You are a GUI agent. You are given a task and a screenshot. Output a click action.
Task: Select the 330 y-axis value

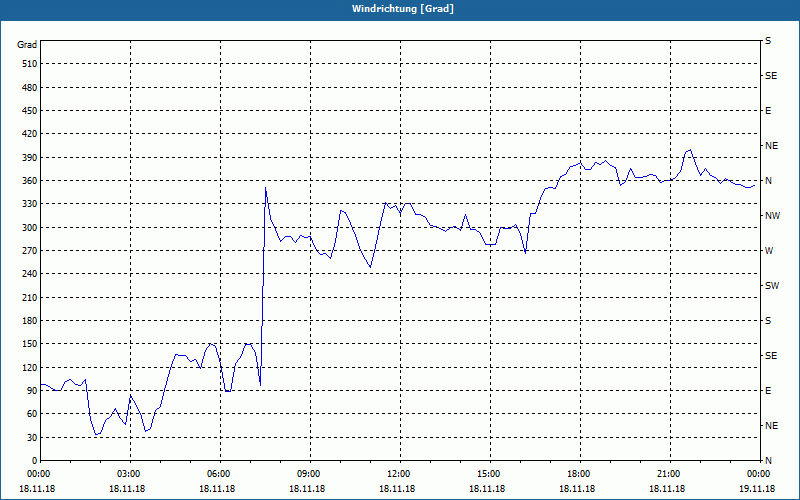tap(30, 204)
